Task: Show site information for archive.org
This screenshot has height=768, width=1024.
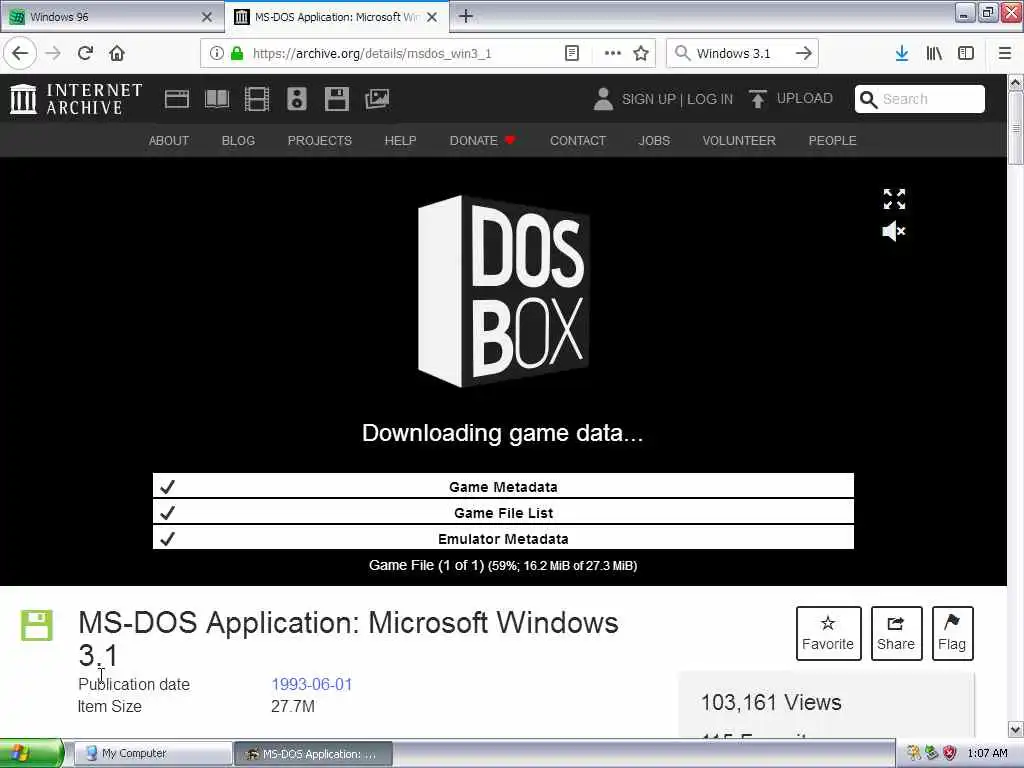Action: (217, 54)
